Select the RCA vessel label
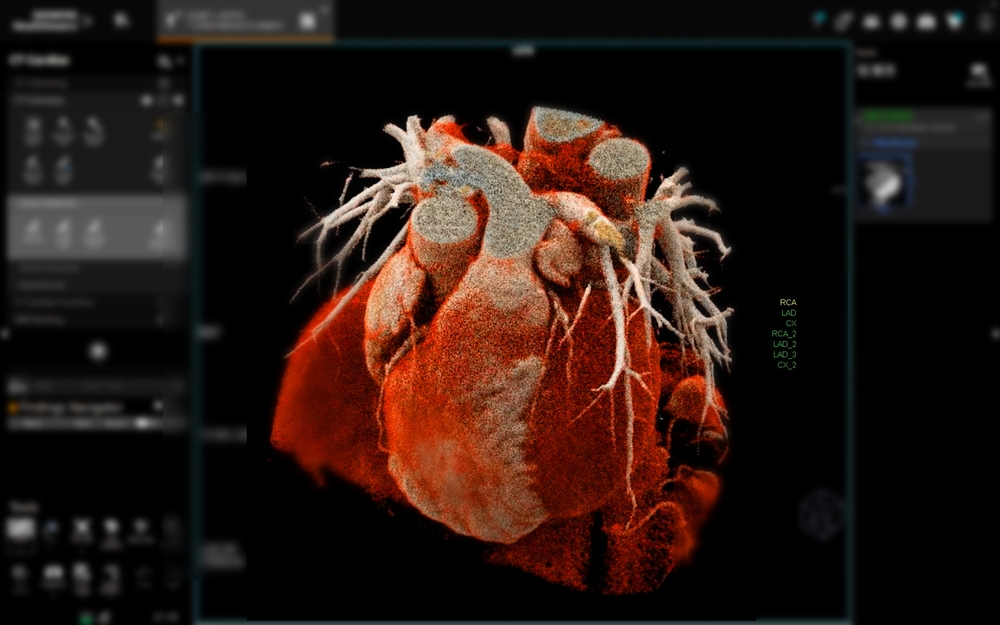The image size is (1000, 625). [x=788, y=302]
